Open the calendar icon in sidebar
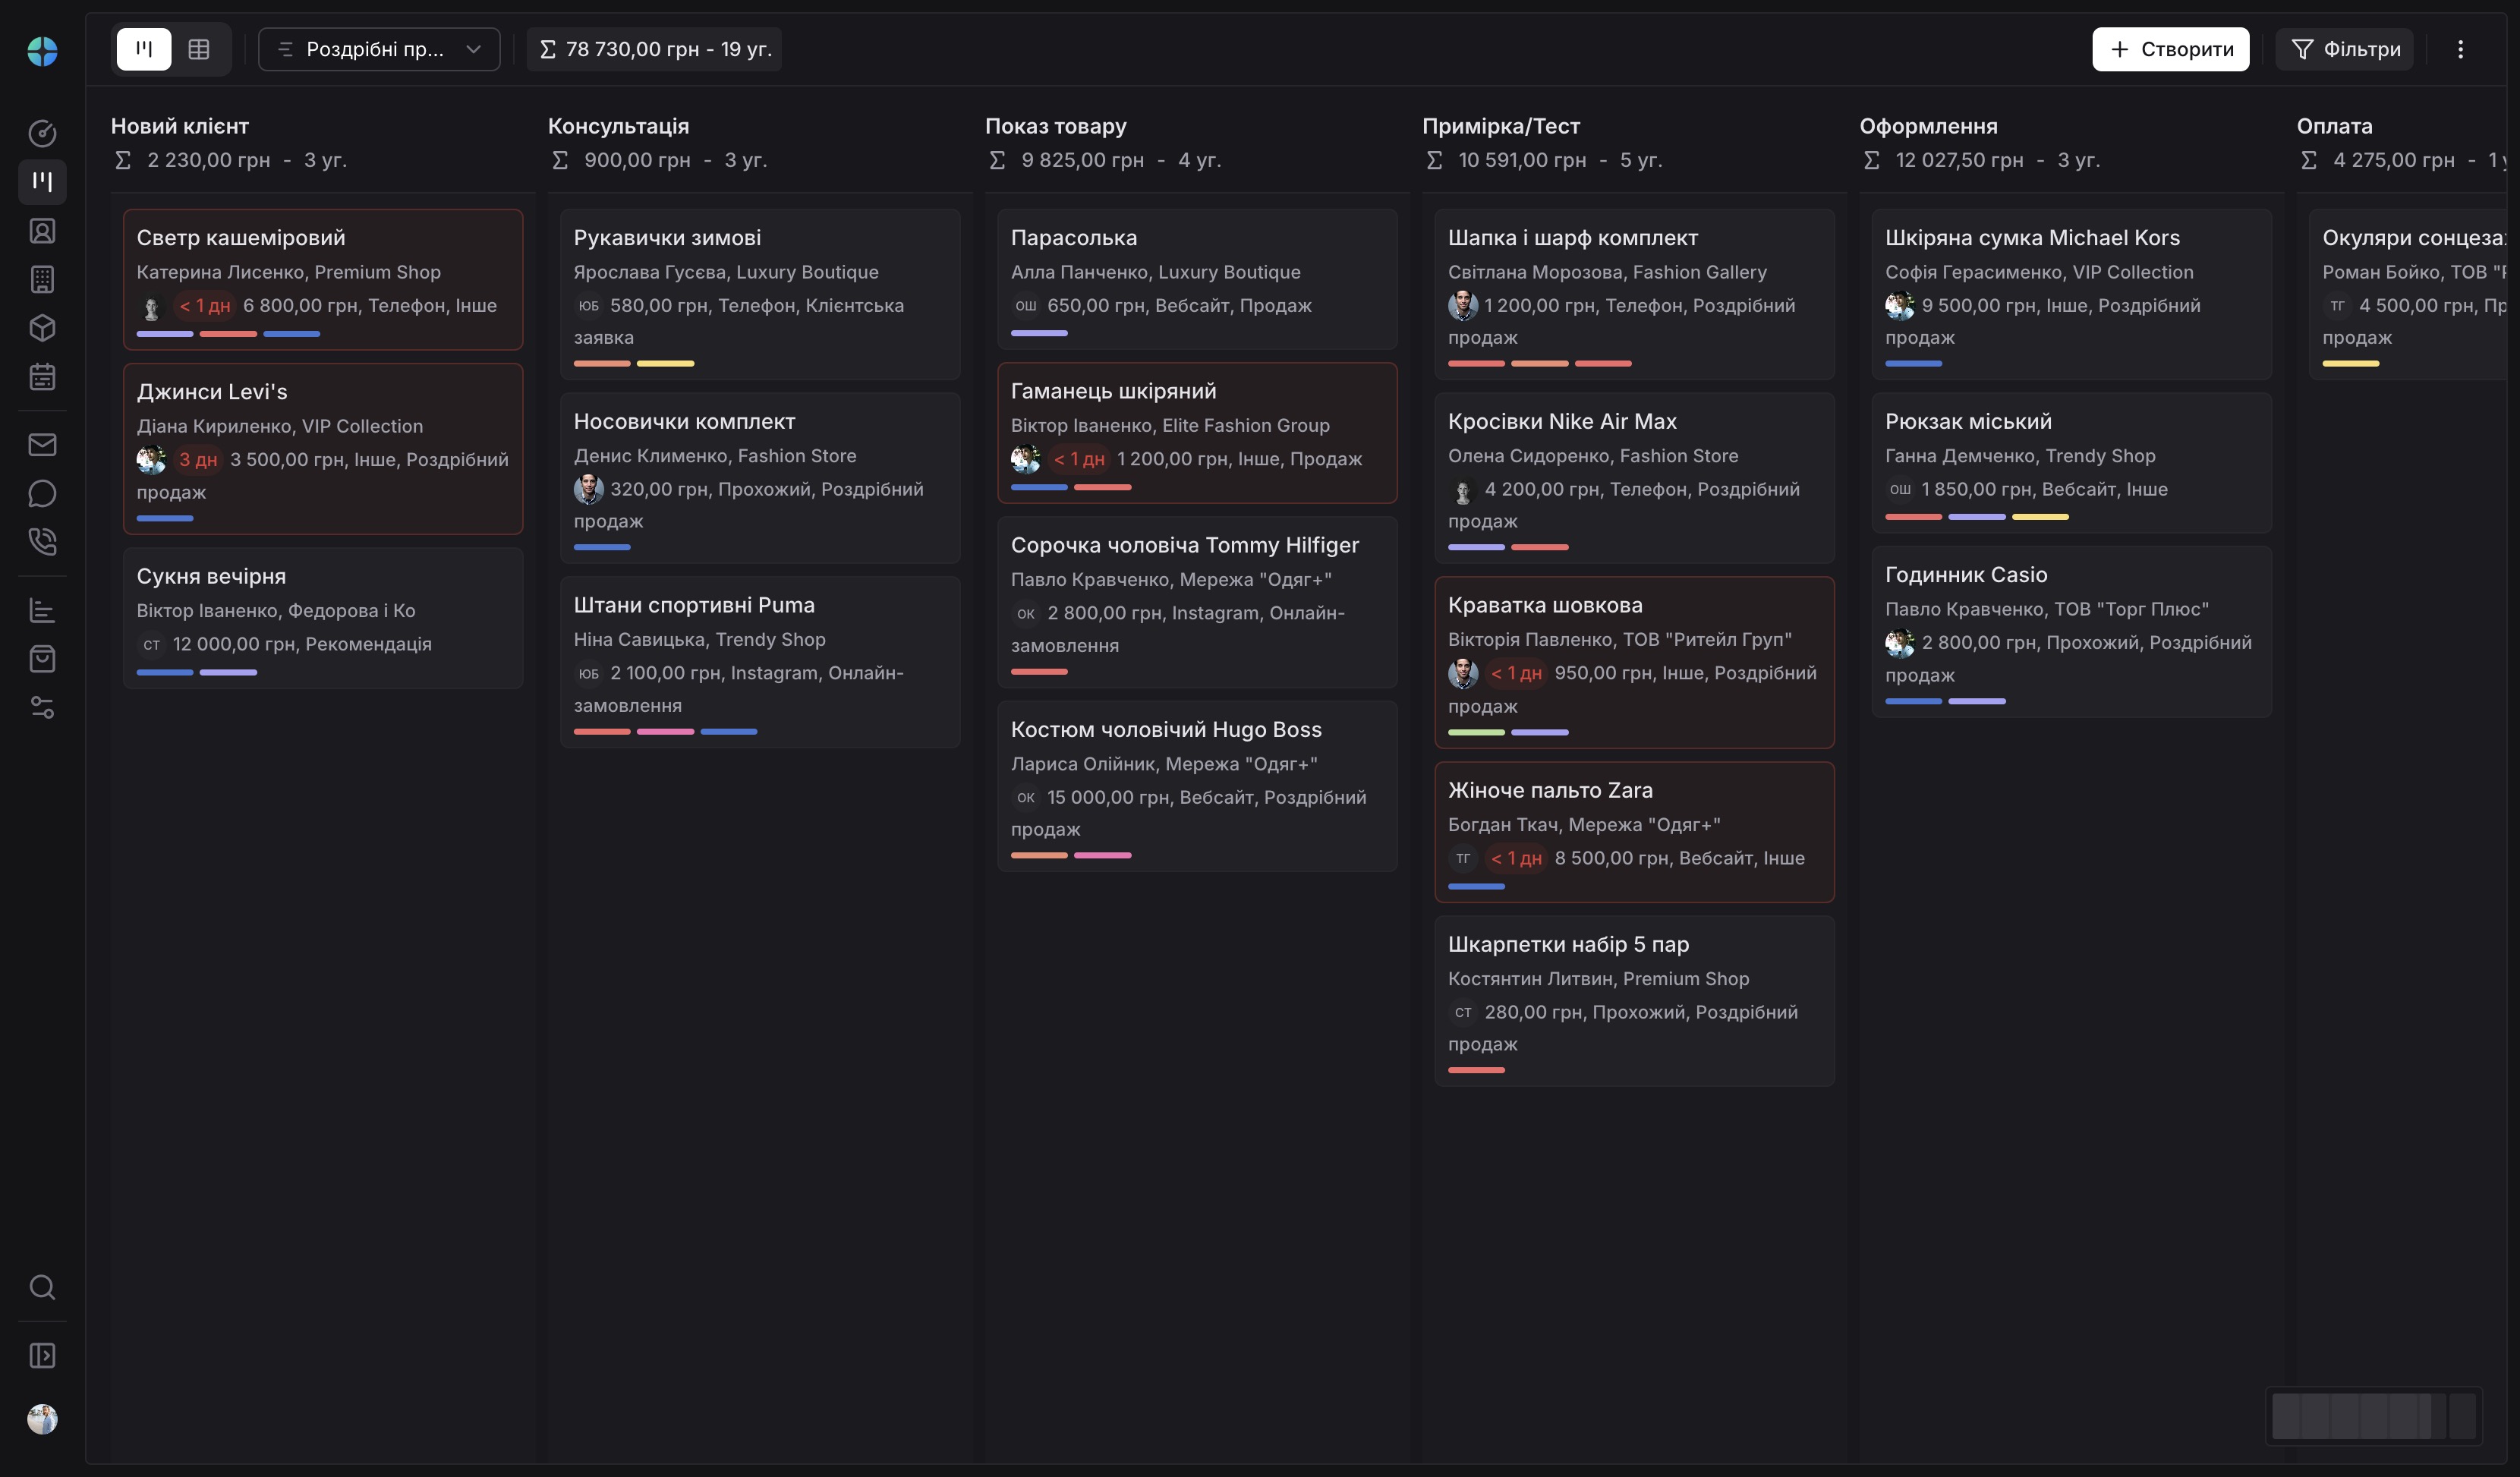 pyautogui.click(x=42, y=377)
